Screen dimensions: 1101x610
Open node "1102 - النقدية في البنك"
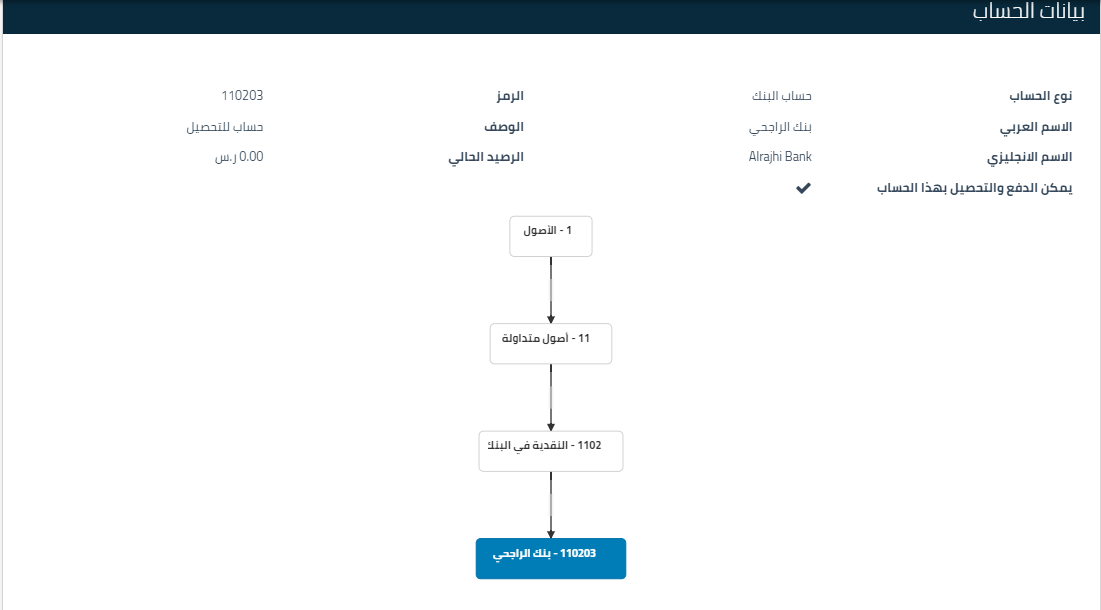click(550, 451)
